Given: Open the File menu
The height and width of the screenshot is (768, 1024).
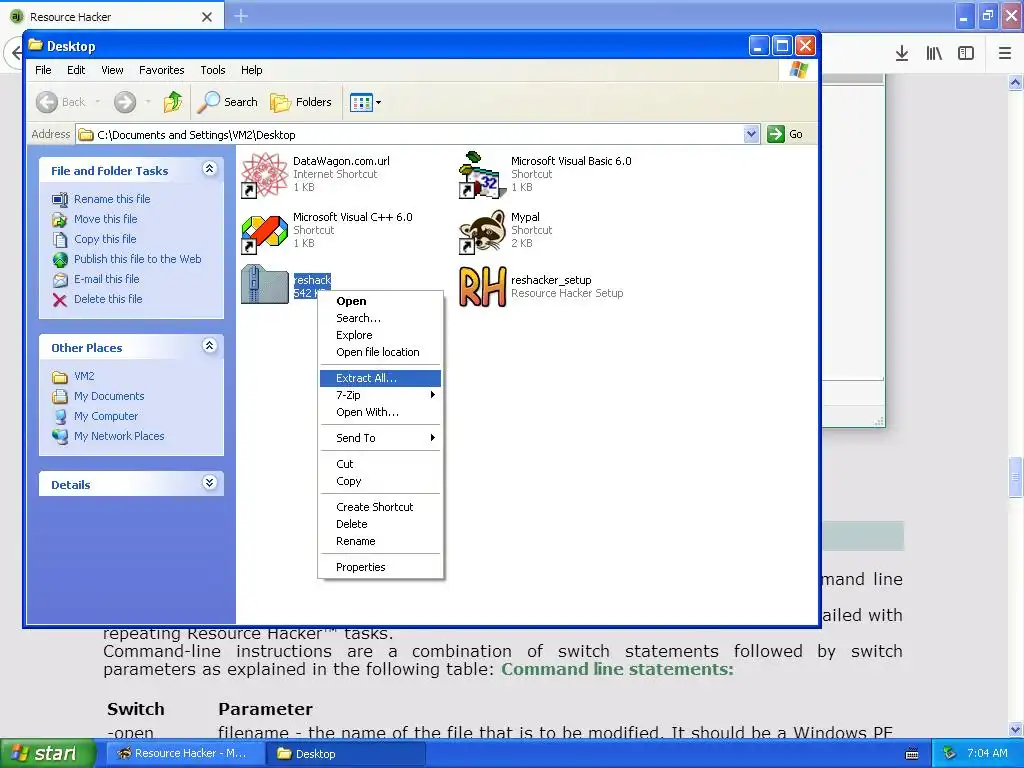Looking at the screenshot, I should coord(43,70).
